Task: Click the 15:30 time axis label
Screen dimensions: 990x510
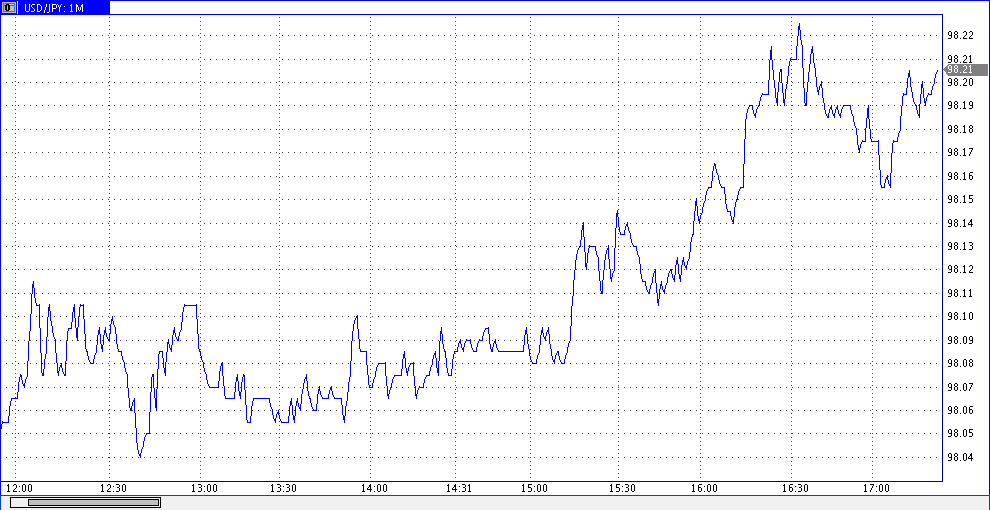Action: [x=623, y=489]
